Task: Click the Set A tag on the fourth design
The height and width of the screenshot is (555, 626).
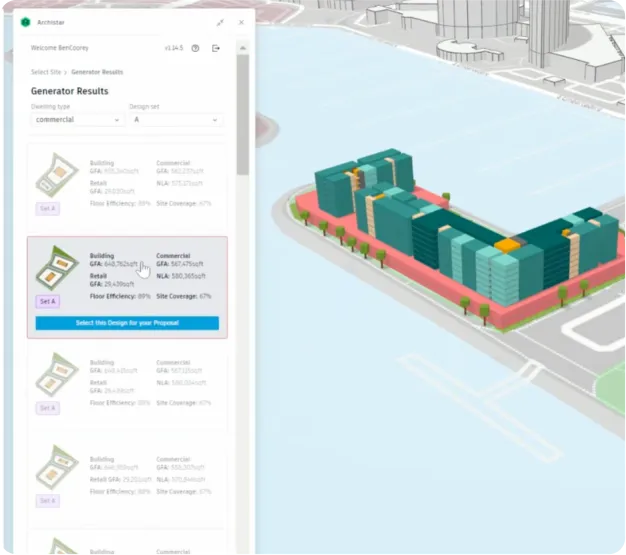Action: [x=48, y=501]
